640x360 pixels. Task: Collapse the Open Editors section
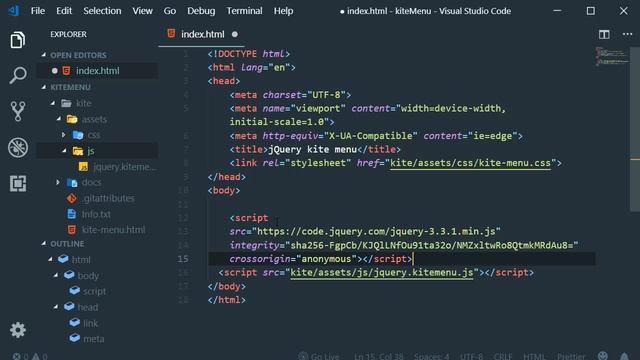tap(44, 55)
